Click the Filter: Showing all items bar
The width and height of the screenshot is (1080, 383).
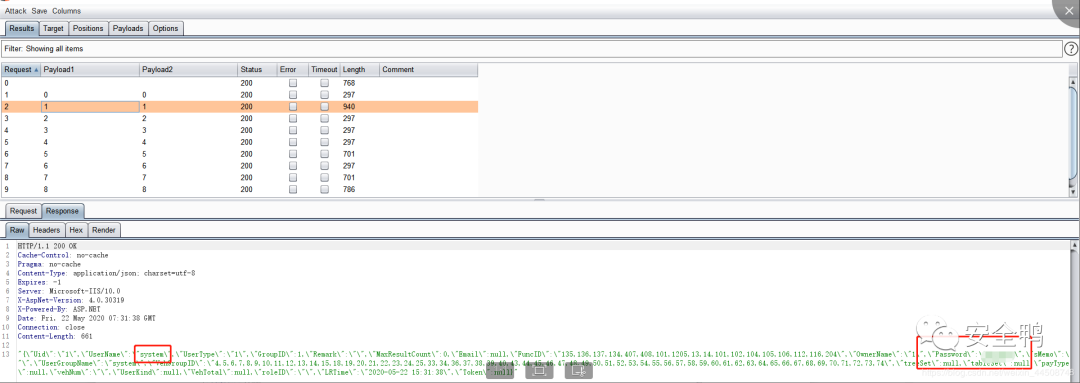pos(532,50)
